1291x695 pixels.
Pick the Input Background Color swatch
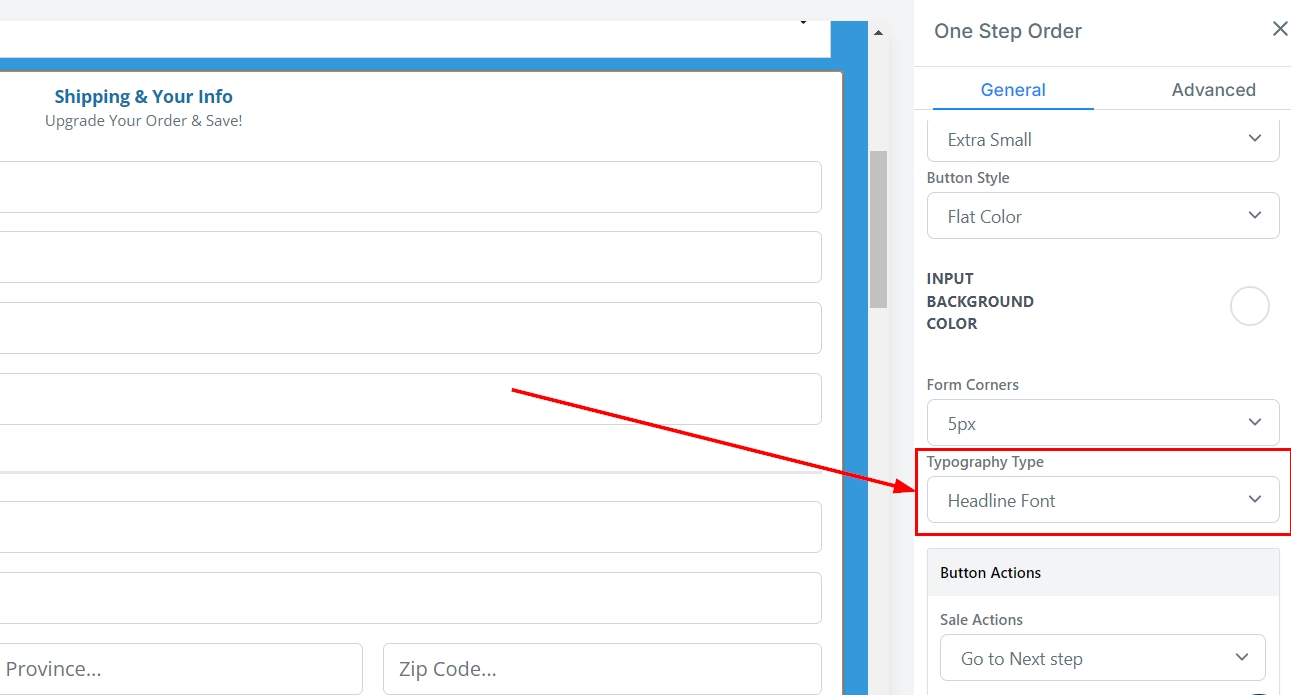(1249, 306)
